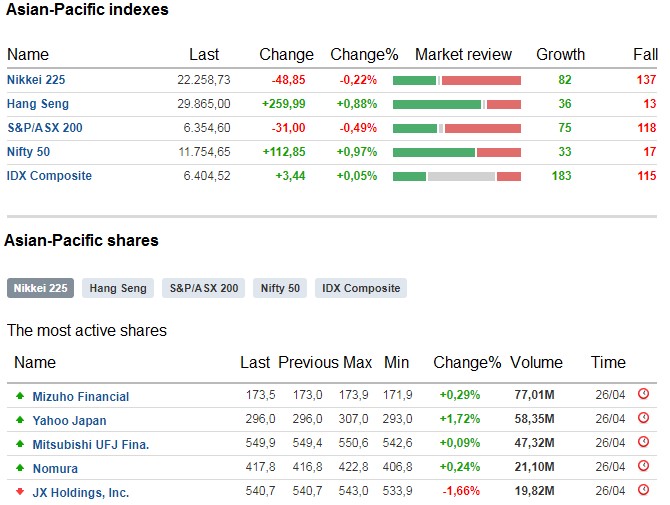The width and height of the screenshot is (670, 505).
Task: Show the IDX Composite shares tab
Action: (x=361, y=288)
